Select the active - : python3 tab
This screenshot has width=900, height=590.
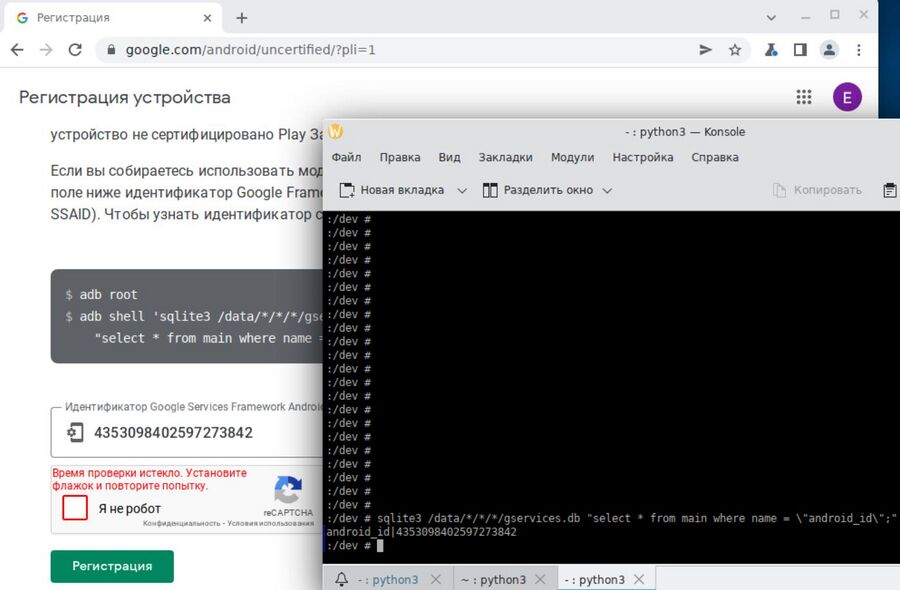(x=594, y=580)
